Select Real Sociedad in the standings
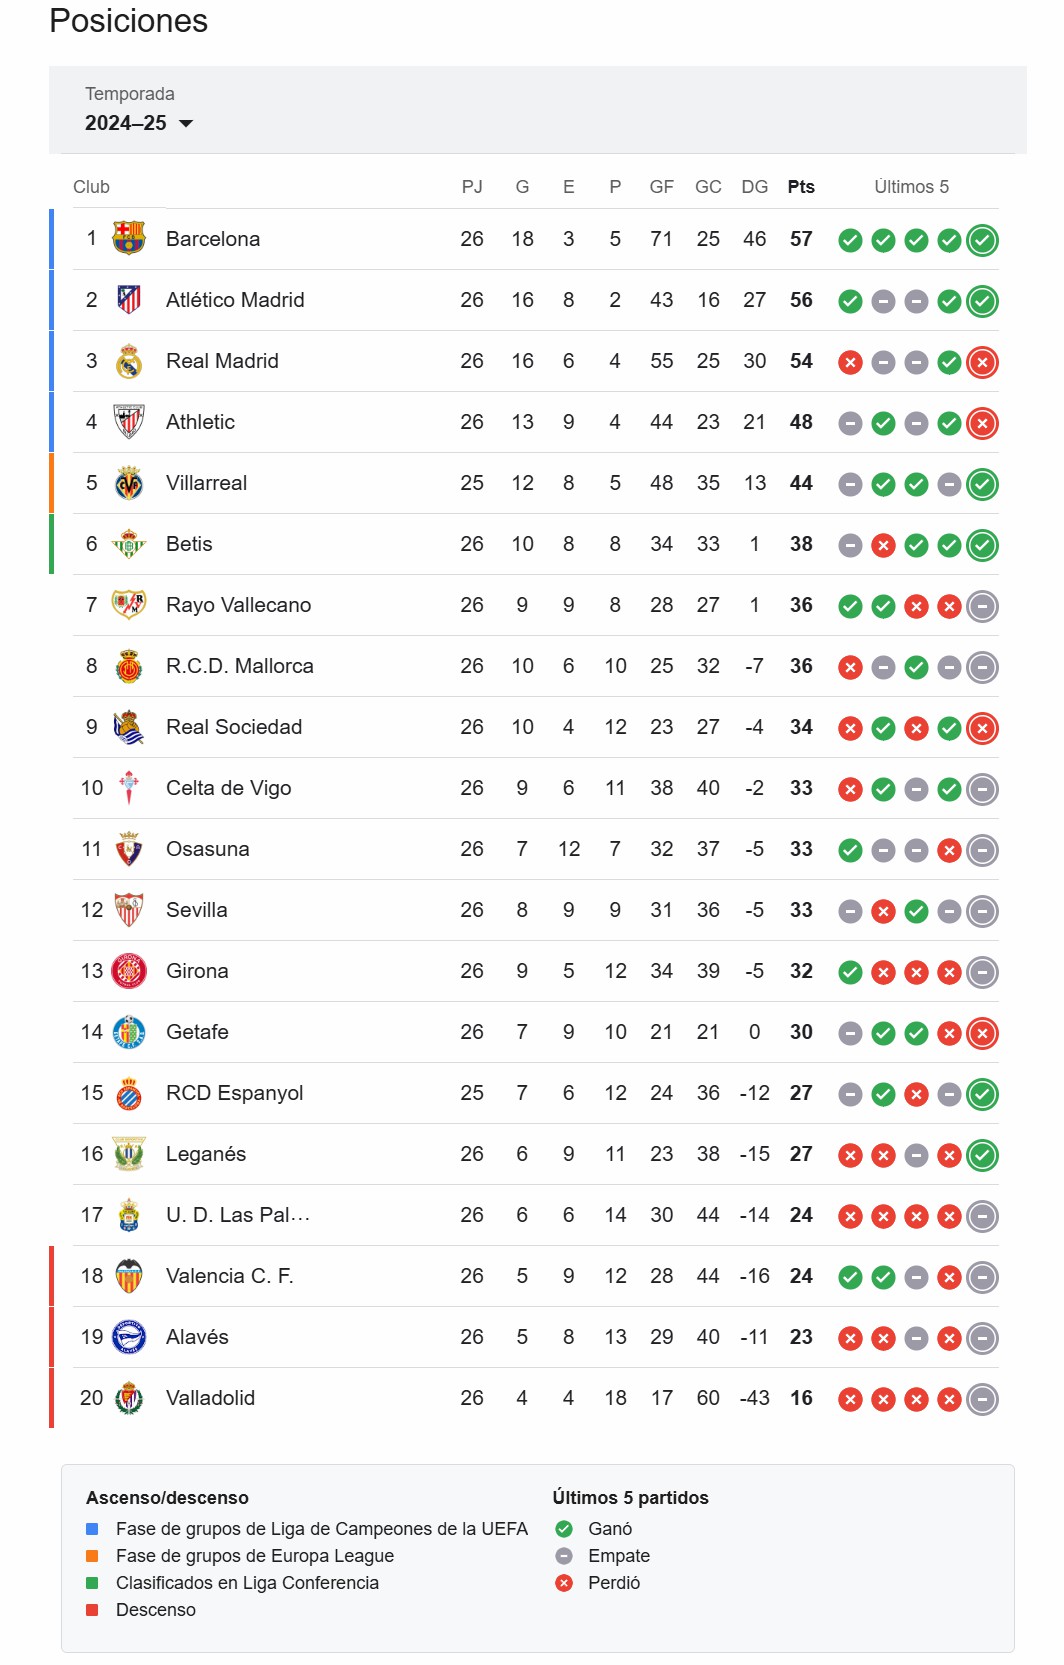 click(x=234, y=727)
